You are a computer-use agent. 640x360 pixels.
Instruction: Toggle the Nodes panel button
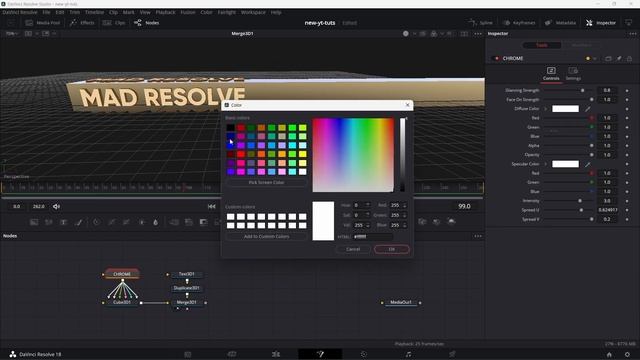147,23
